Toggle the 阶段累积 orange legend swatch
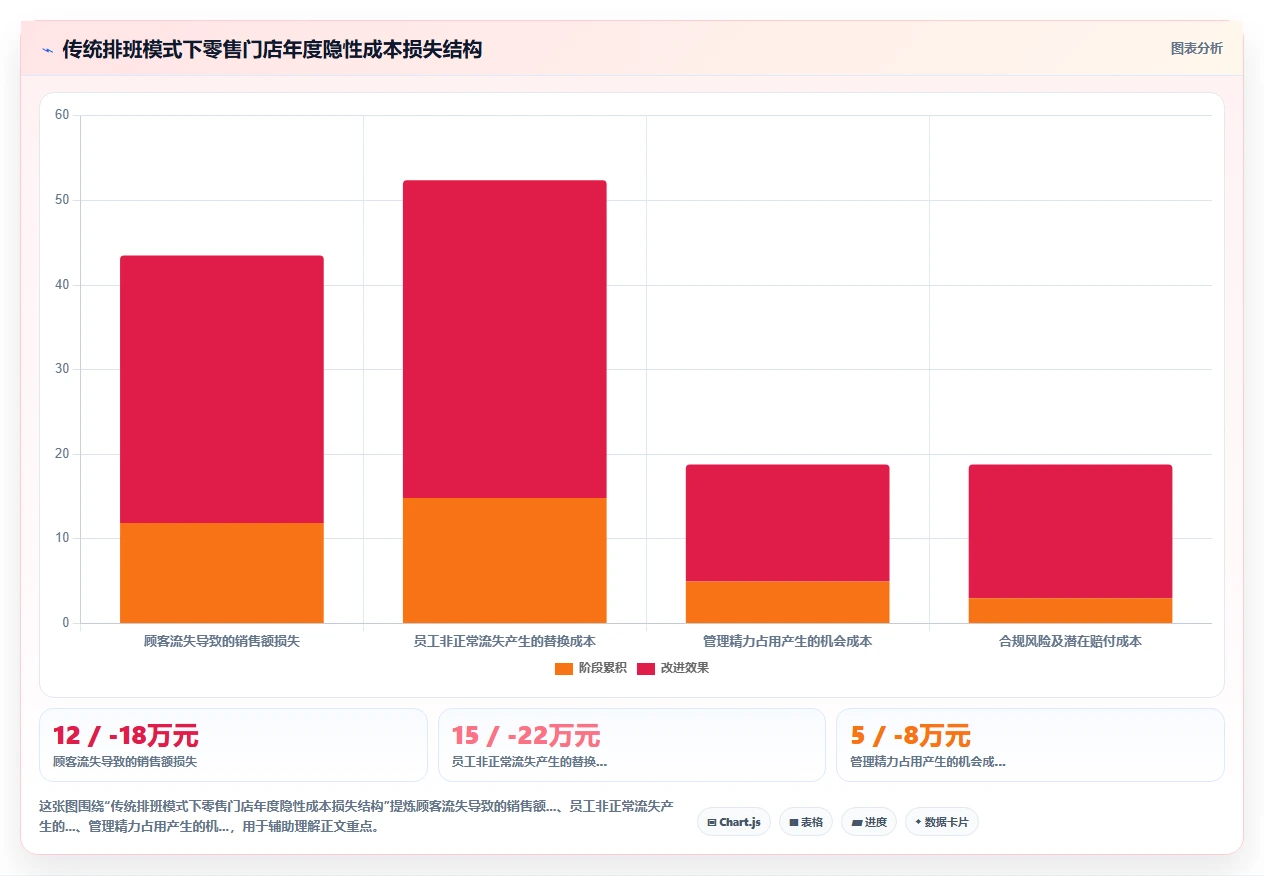 564,668
